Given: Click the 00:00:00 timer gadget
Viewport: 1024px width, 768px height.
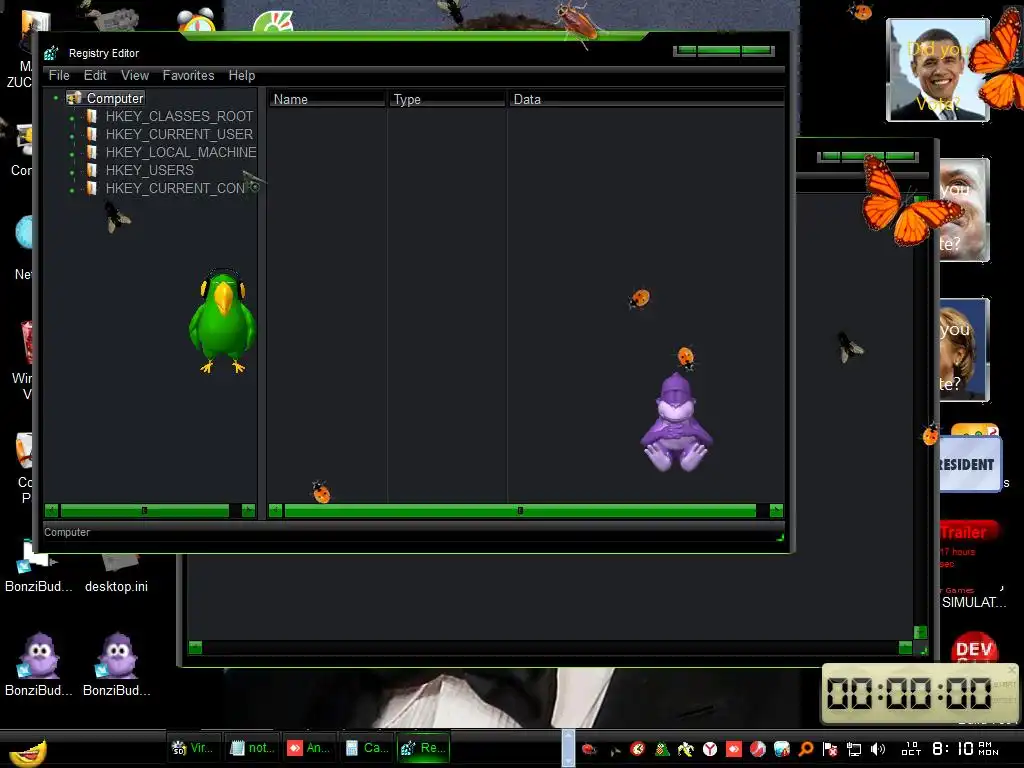Looking at the screenshot, I should [x=920, y=693].
